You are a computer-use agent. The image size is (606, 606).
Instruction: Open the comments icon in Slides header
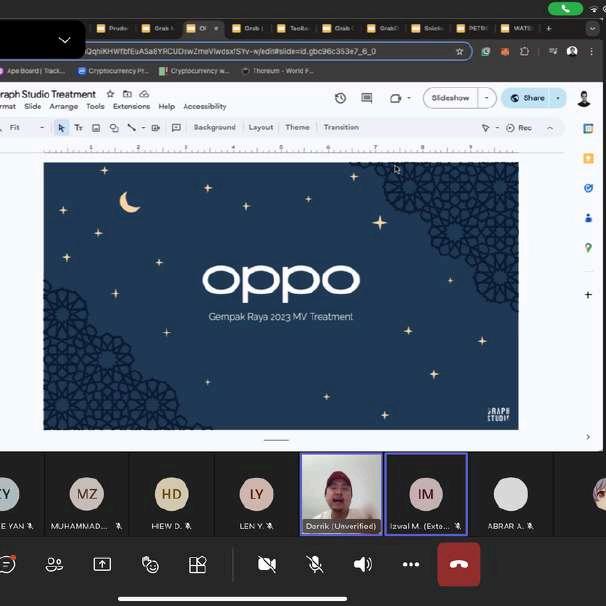(x=367, y=98)
